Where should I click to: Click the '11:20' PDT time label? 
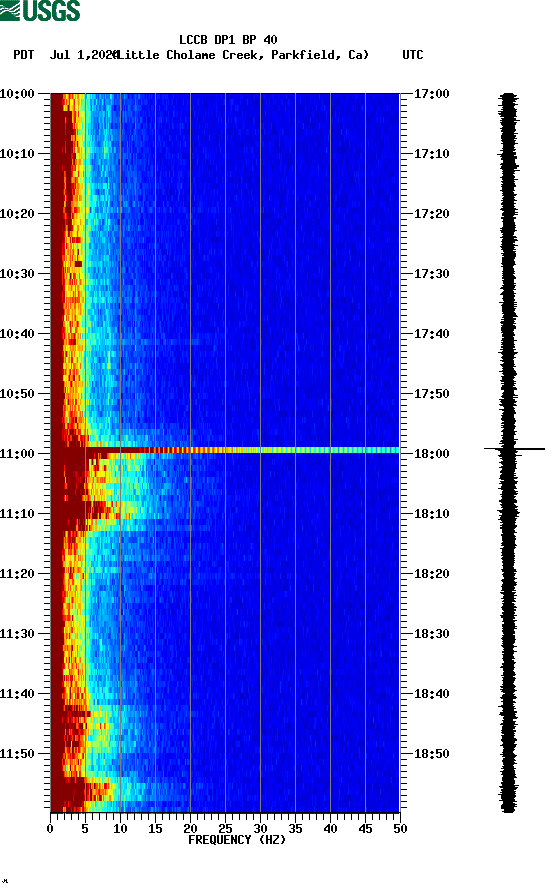point(17,573)
